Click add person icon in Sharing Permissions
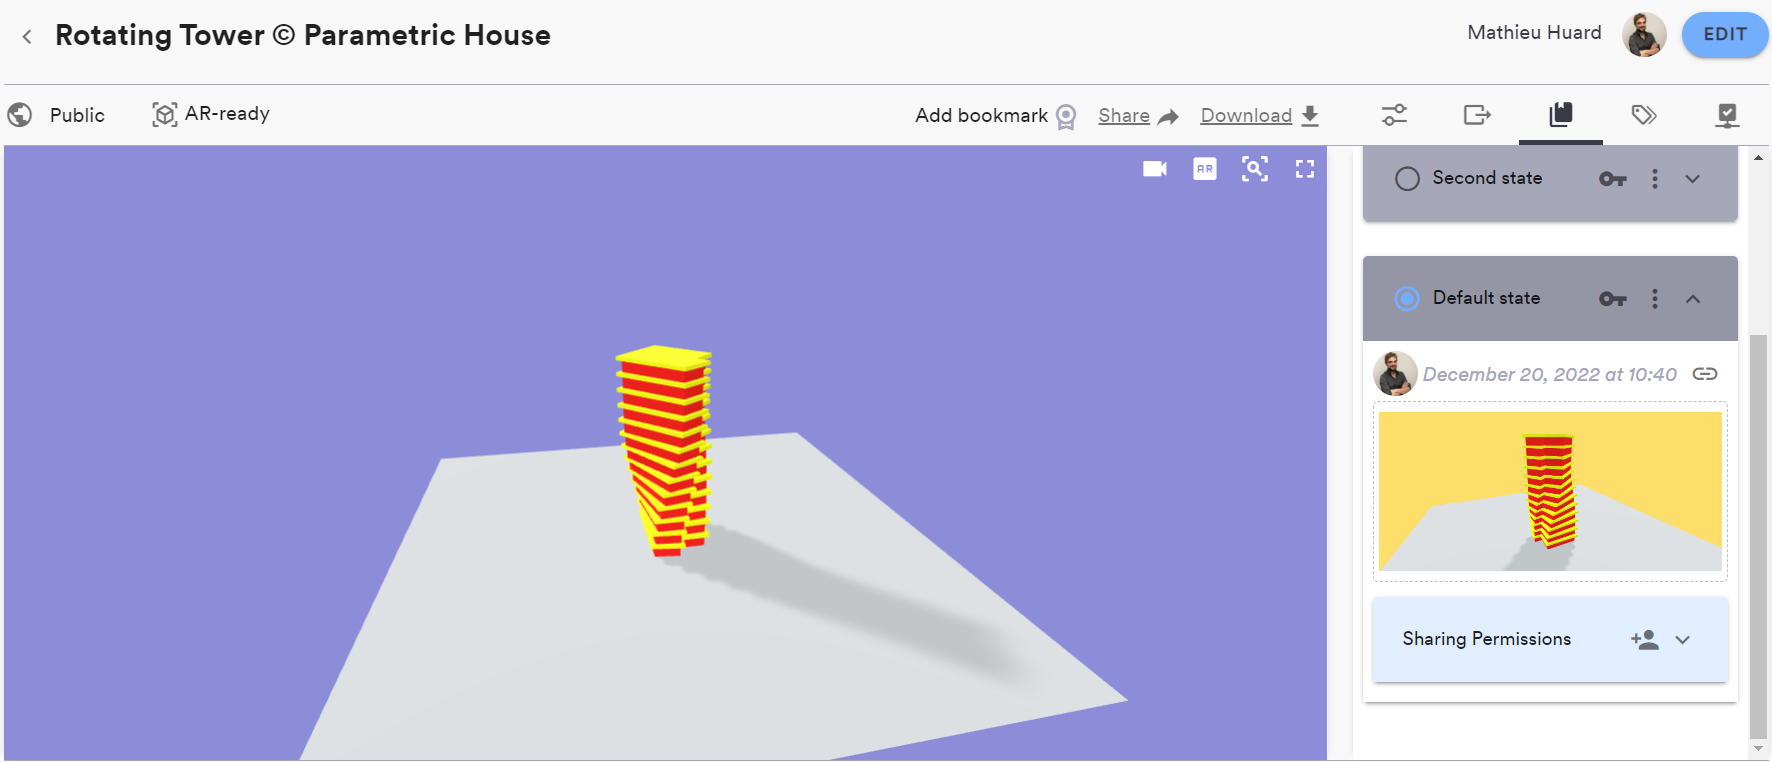This screenshot has width=1772, height=762. (1644, 640)
